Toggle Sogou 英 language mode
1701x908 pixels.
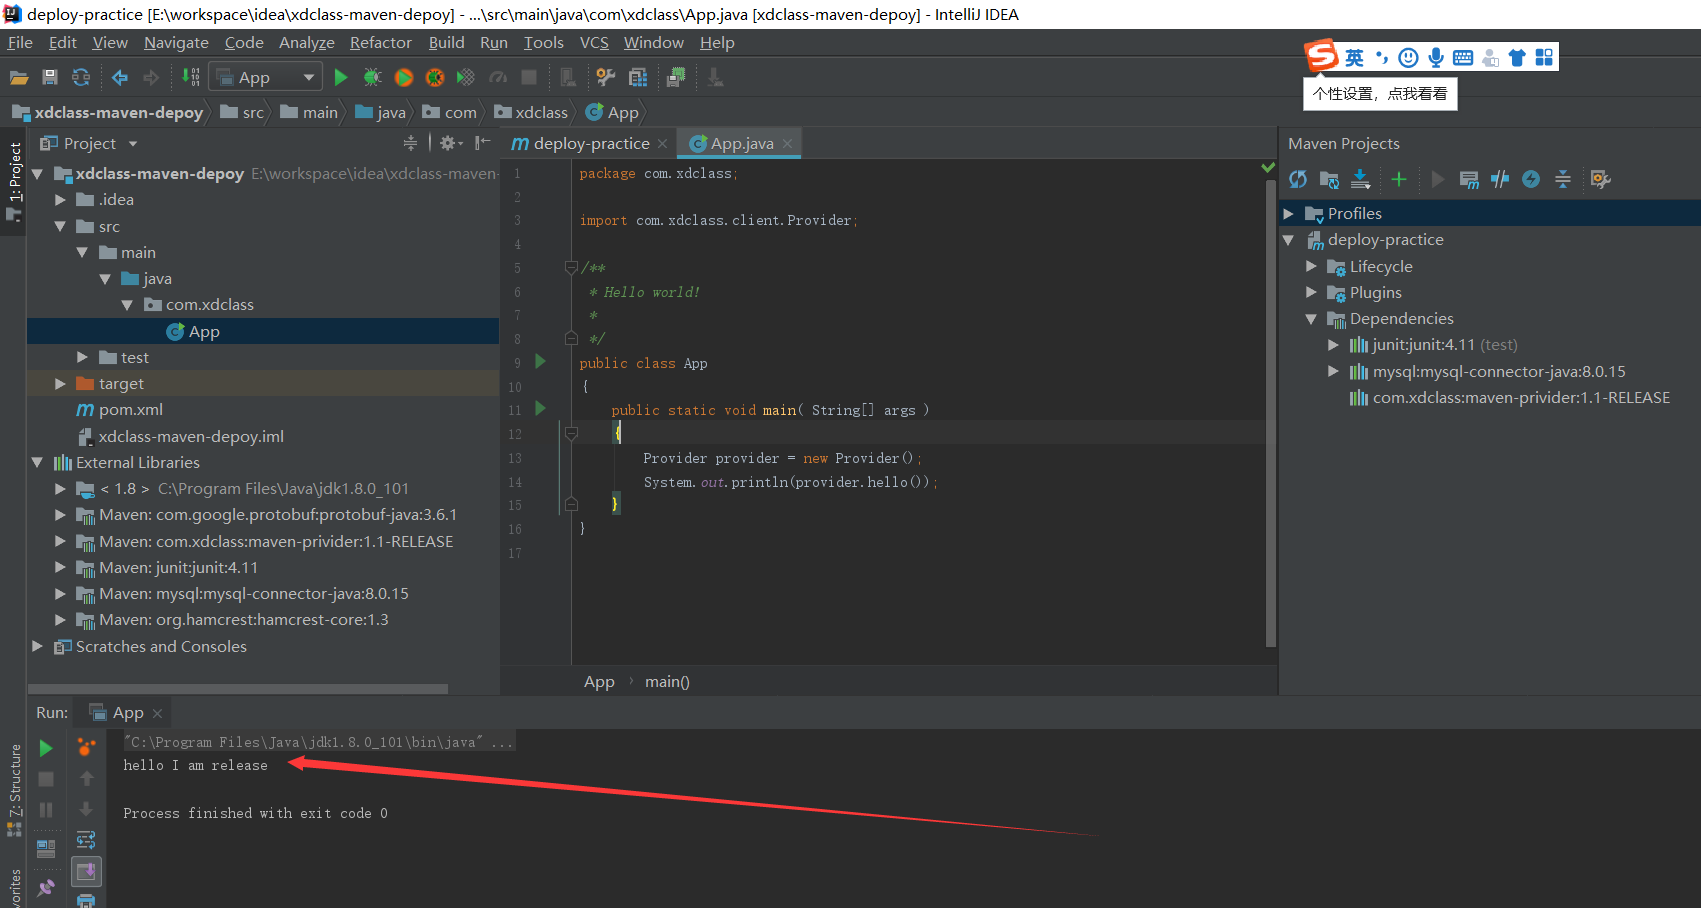point(1354,57)
